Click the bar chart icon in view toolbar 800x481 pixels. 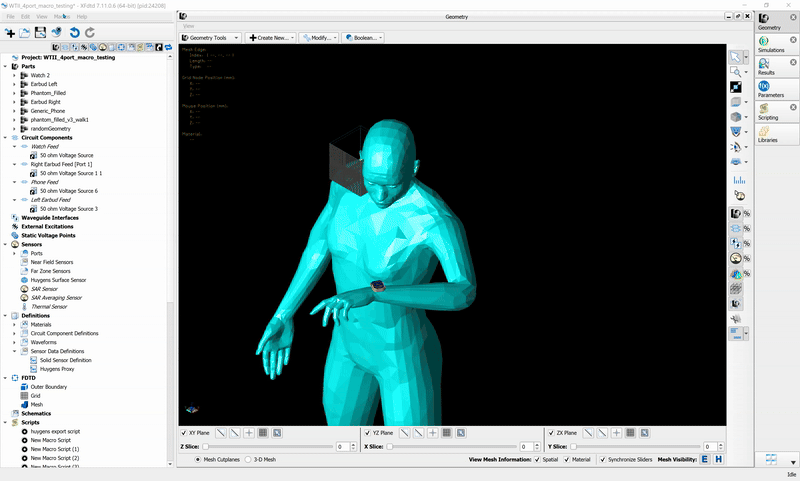coord(739,180)
